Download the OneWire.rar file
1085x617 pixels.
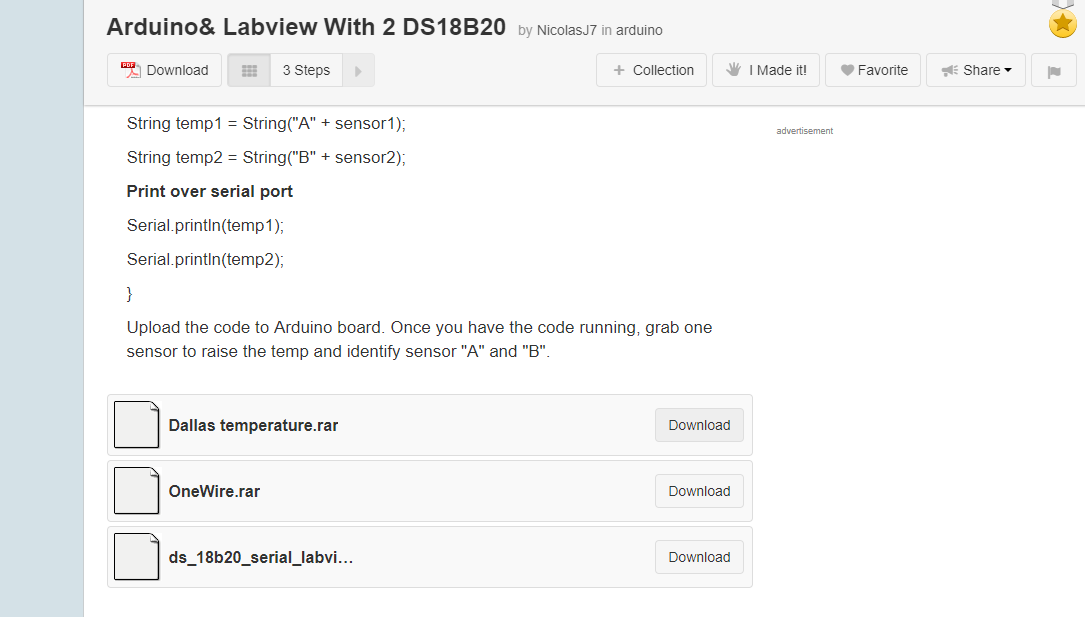click(x=698, y=490)
